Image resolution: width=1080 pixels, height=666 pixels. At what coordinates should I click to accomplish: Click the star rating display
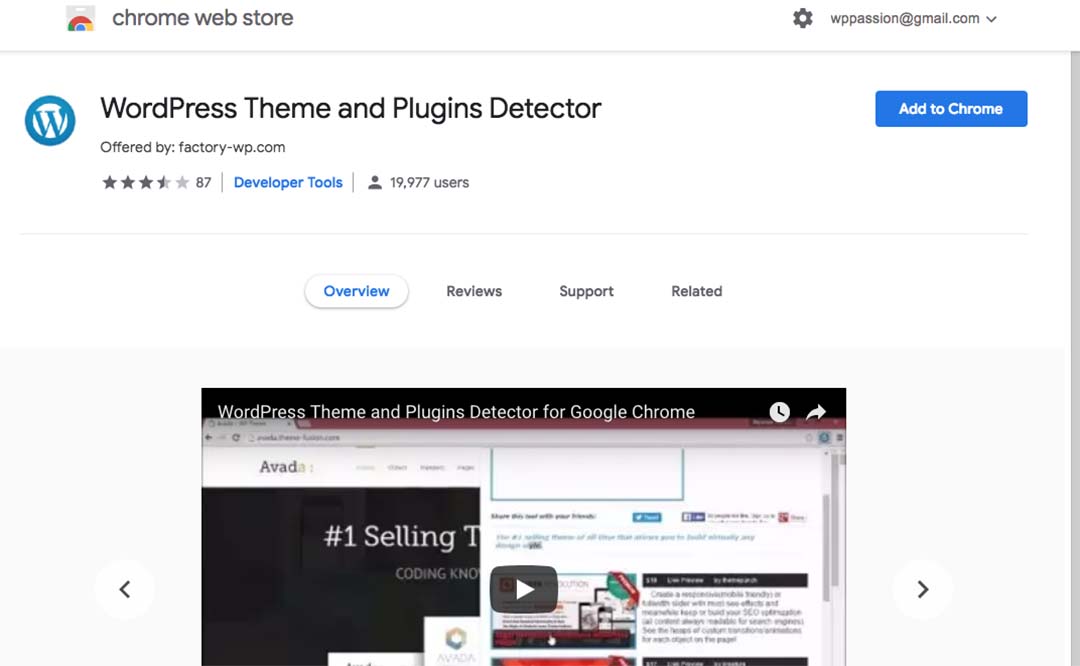(x=145, y=183)
